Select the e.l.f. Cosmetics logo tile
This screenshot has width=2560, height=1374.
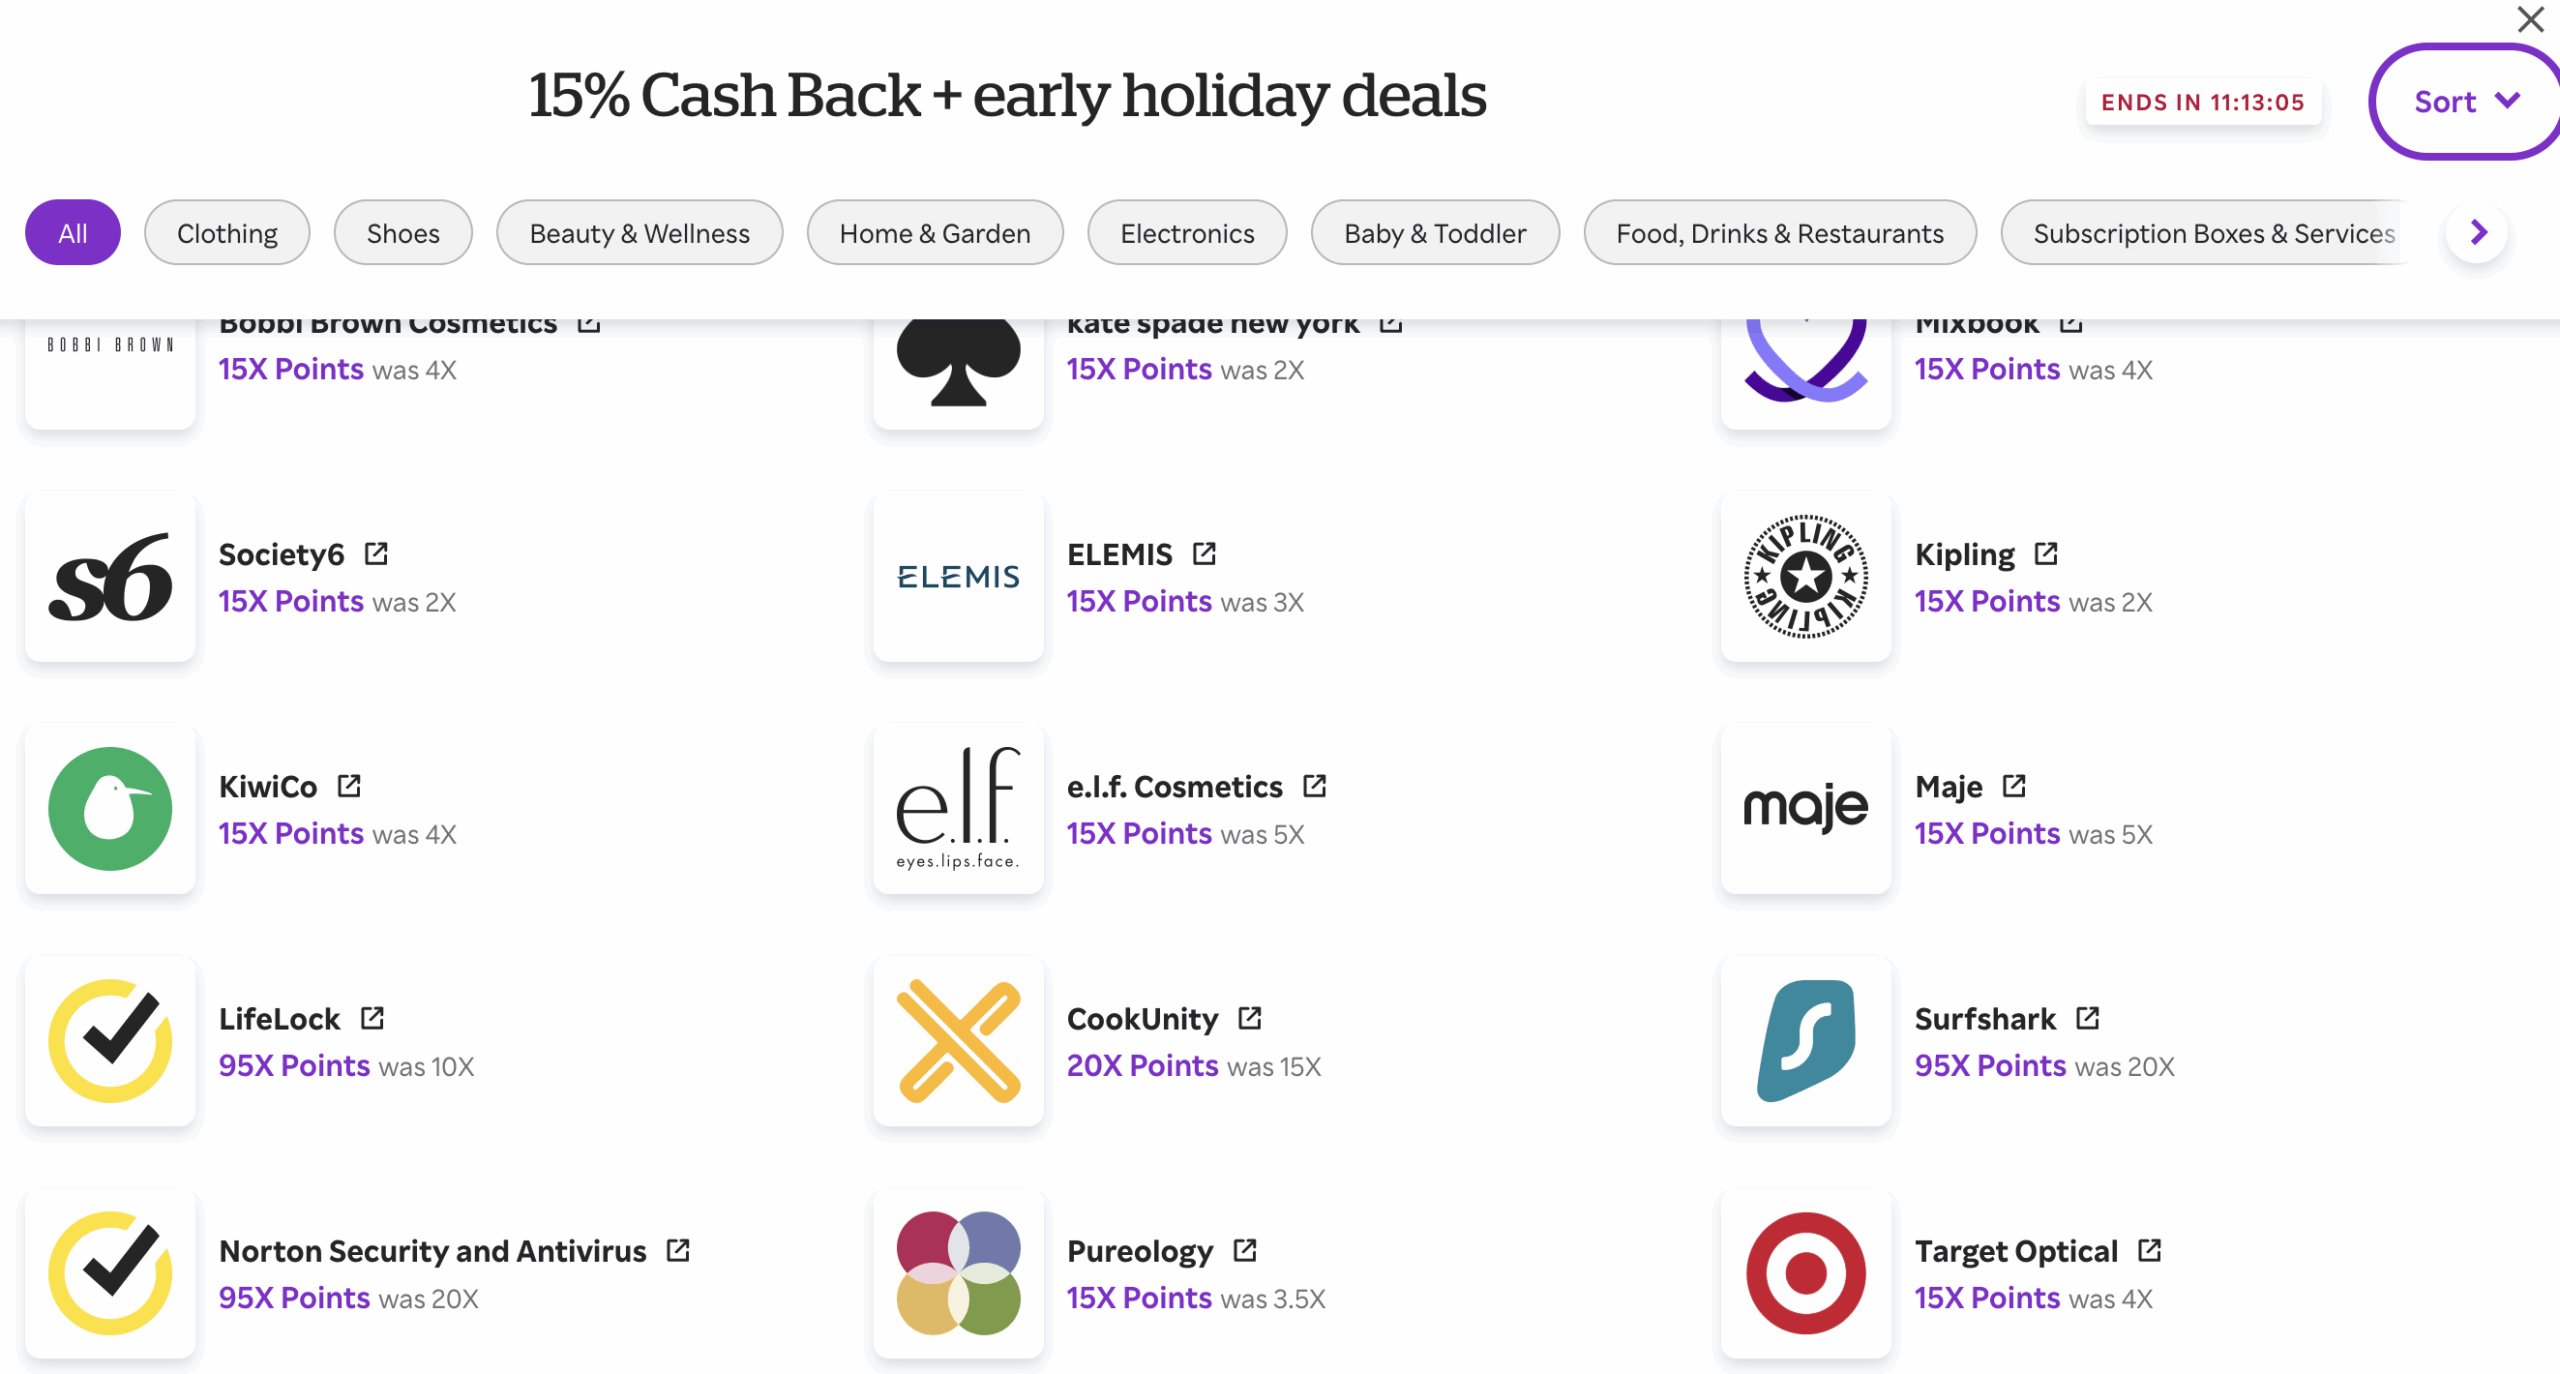958,808
